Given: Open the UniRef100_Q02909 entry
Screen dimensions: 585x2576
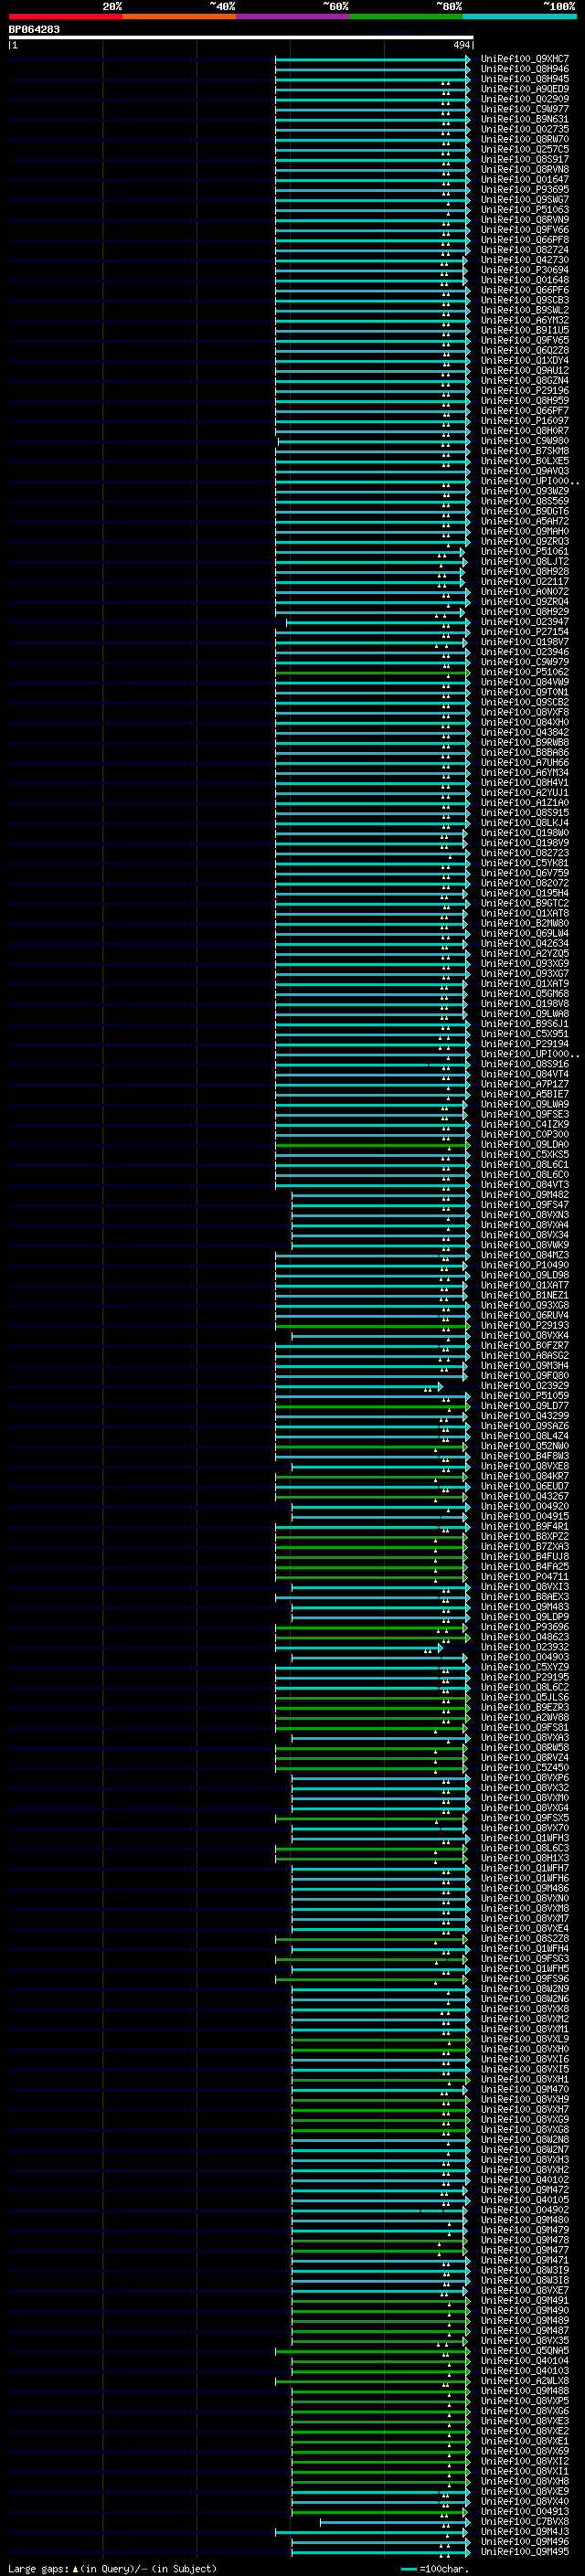Looking at the screenshot, I should click(x=525, y=99).
